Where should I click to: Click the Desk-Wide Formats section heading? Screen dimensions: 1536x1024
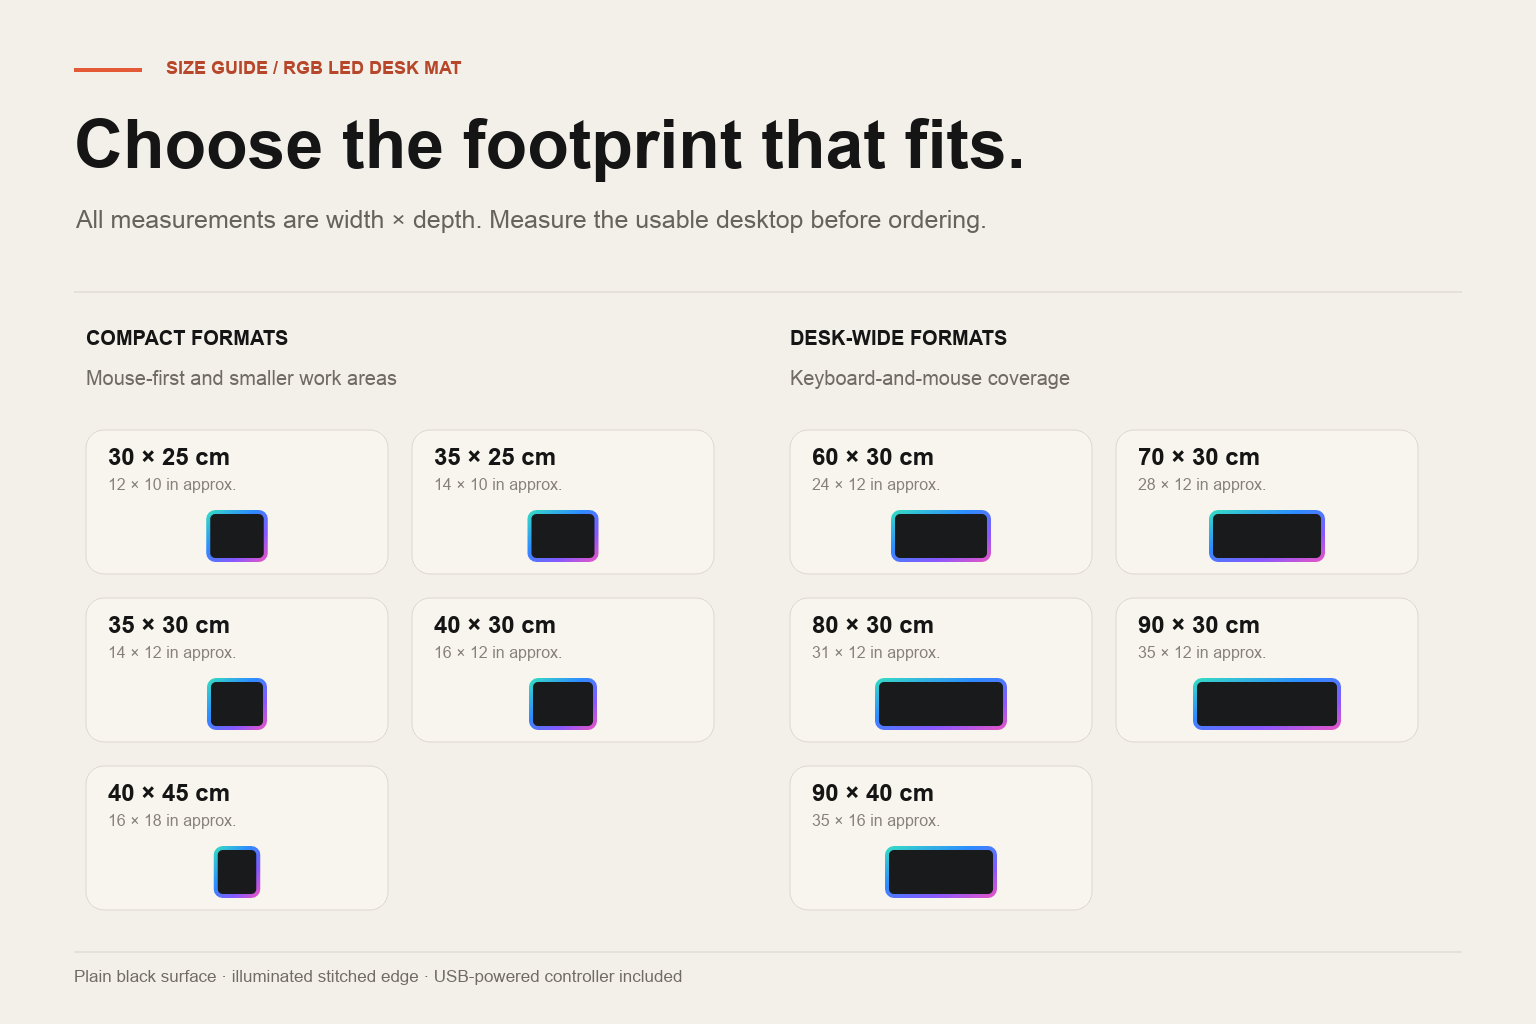898,338
